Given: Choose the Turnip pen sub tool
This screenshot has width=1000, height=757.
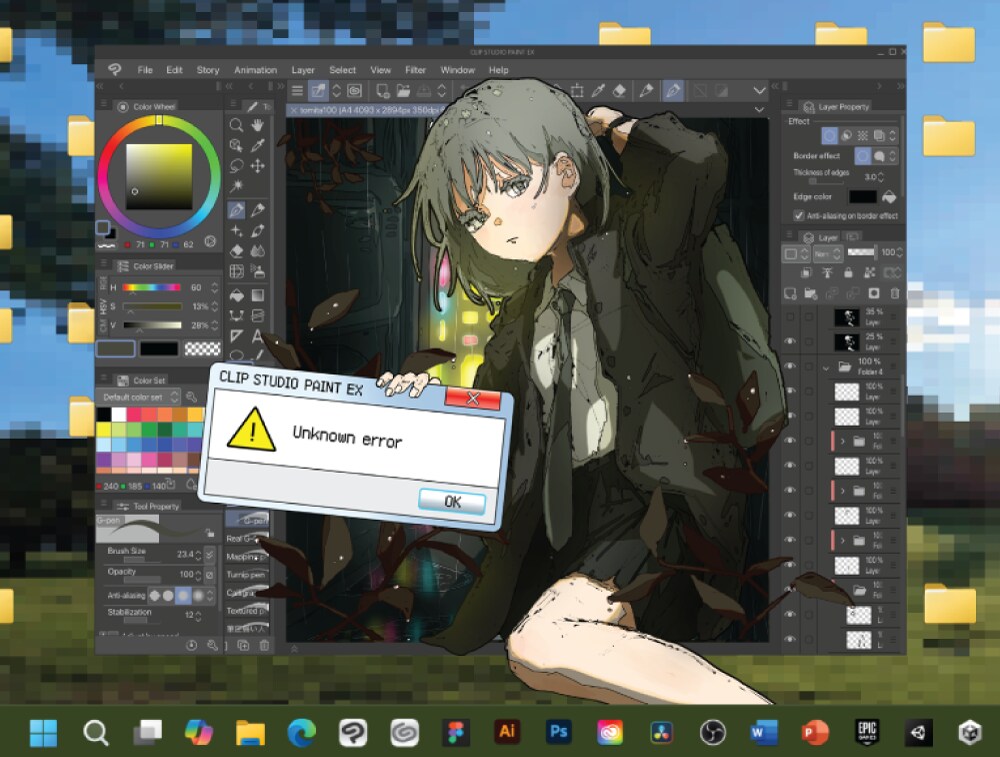Looking at the screenshot, I should [x=246, y=575].
